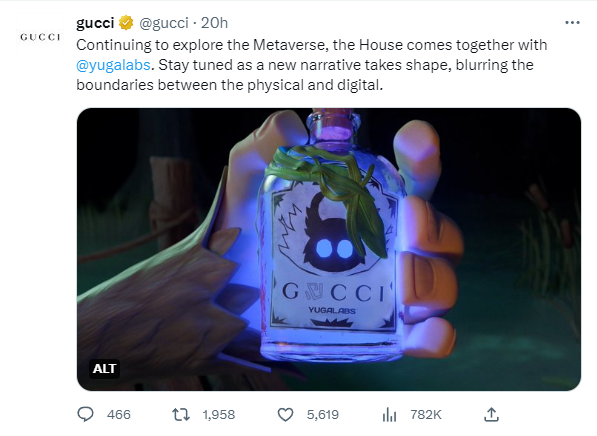Open the view analytics bar-chart icon

pyautogui.click(x=389, y=415)
